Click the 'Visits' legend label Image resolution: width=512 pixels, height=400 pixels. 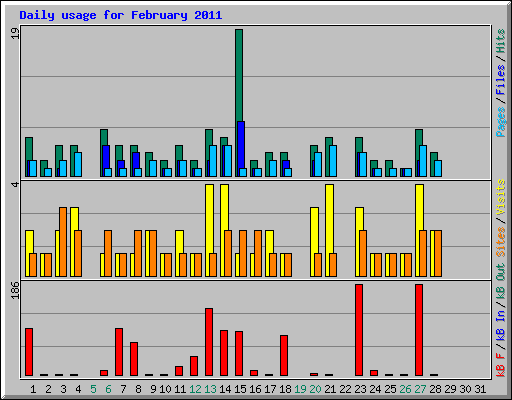tap(501, 197)
